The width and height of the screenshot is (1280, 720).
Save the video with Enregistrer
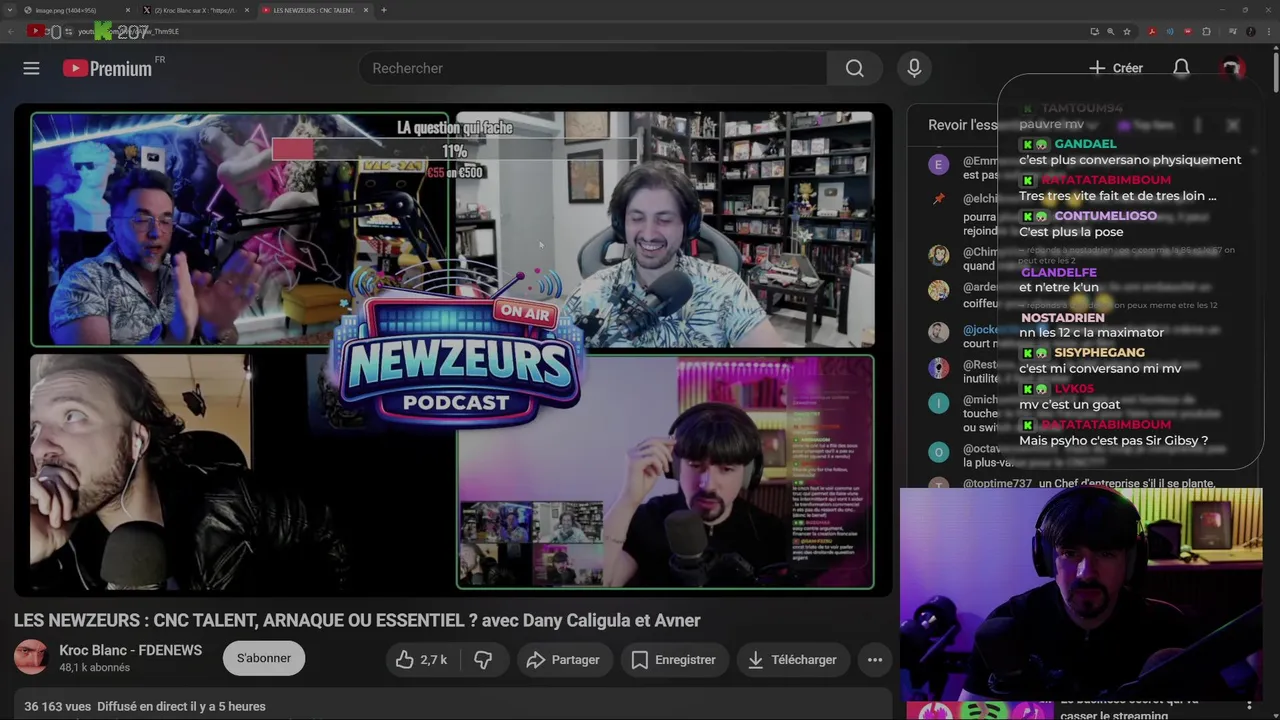[x=673, y=660]
